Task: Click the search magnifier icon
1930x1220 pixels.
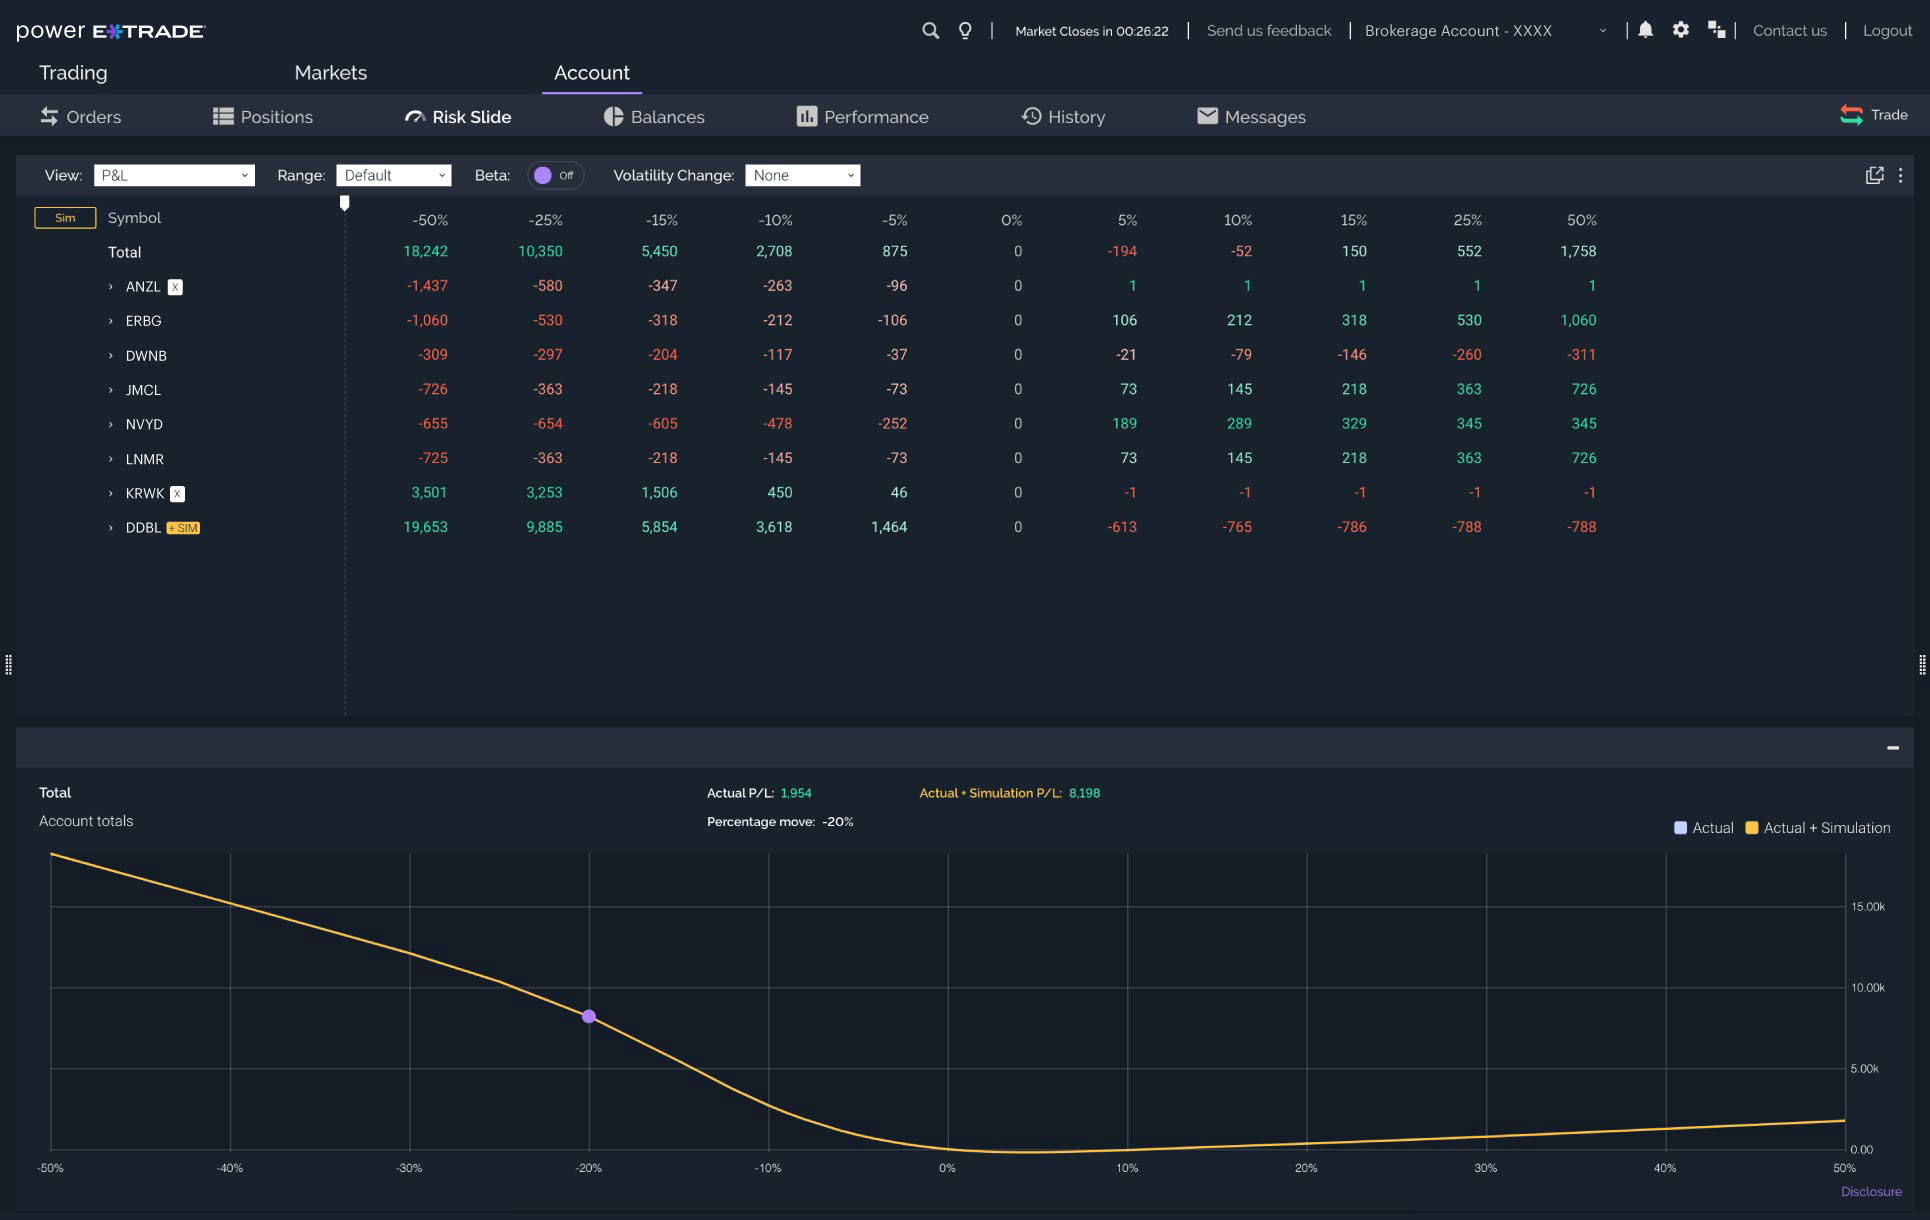Action: 930,31
